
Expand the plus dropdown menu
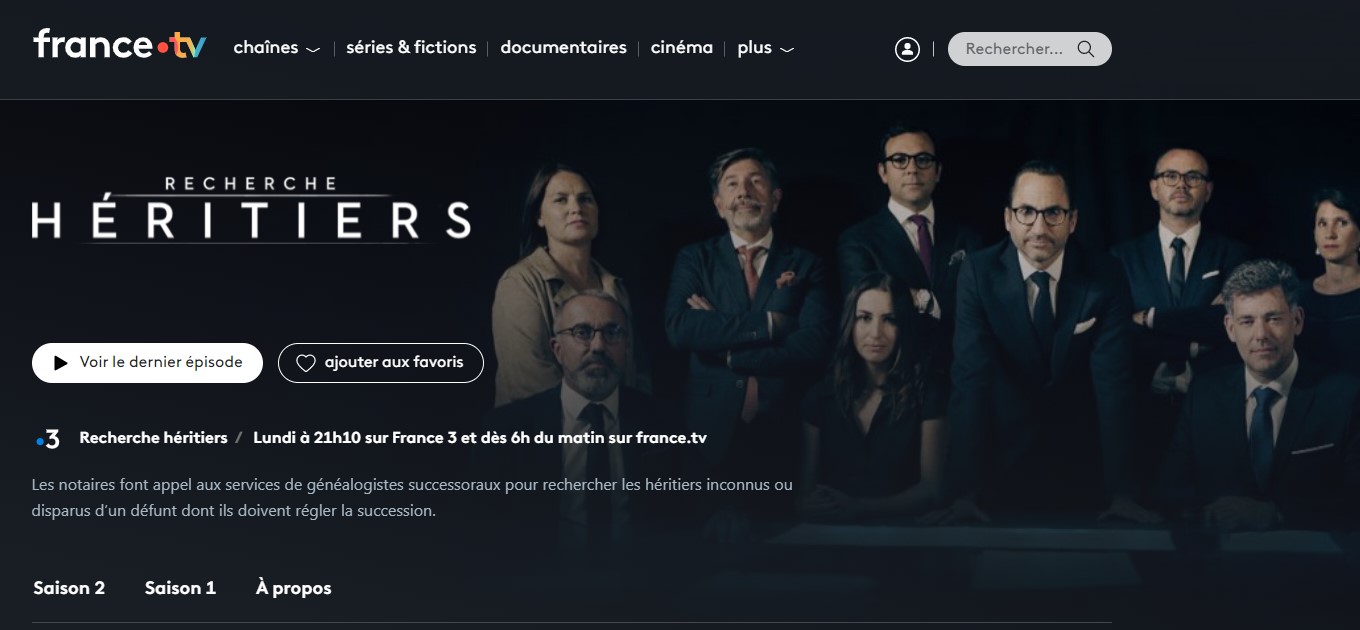coord(766,48)
